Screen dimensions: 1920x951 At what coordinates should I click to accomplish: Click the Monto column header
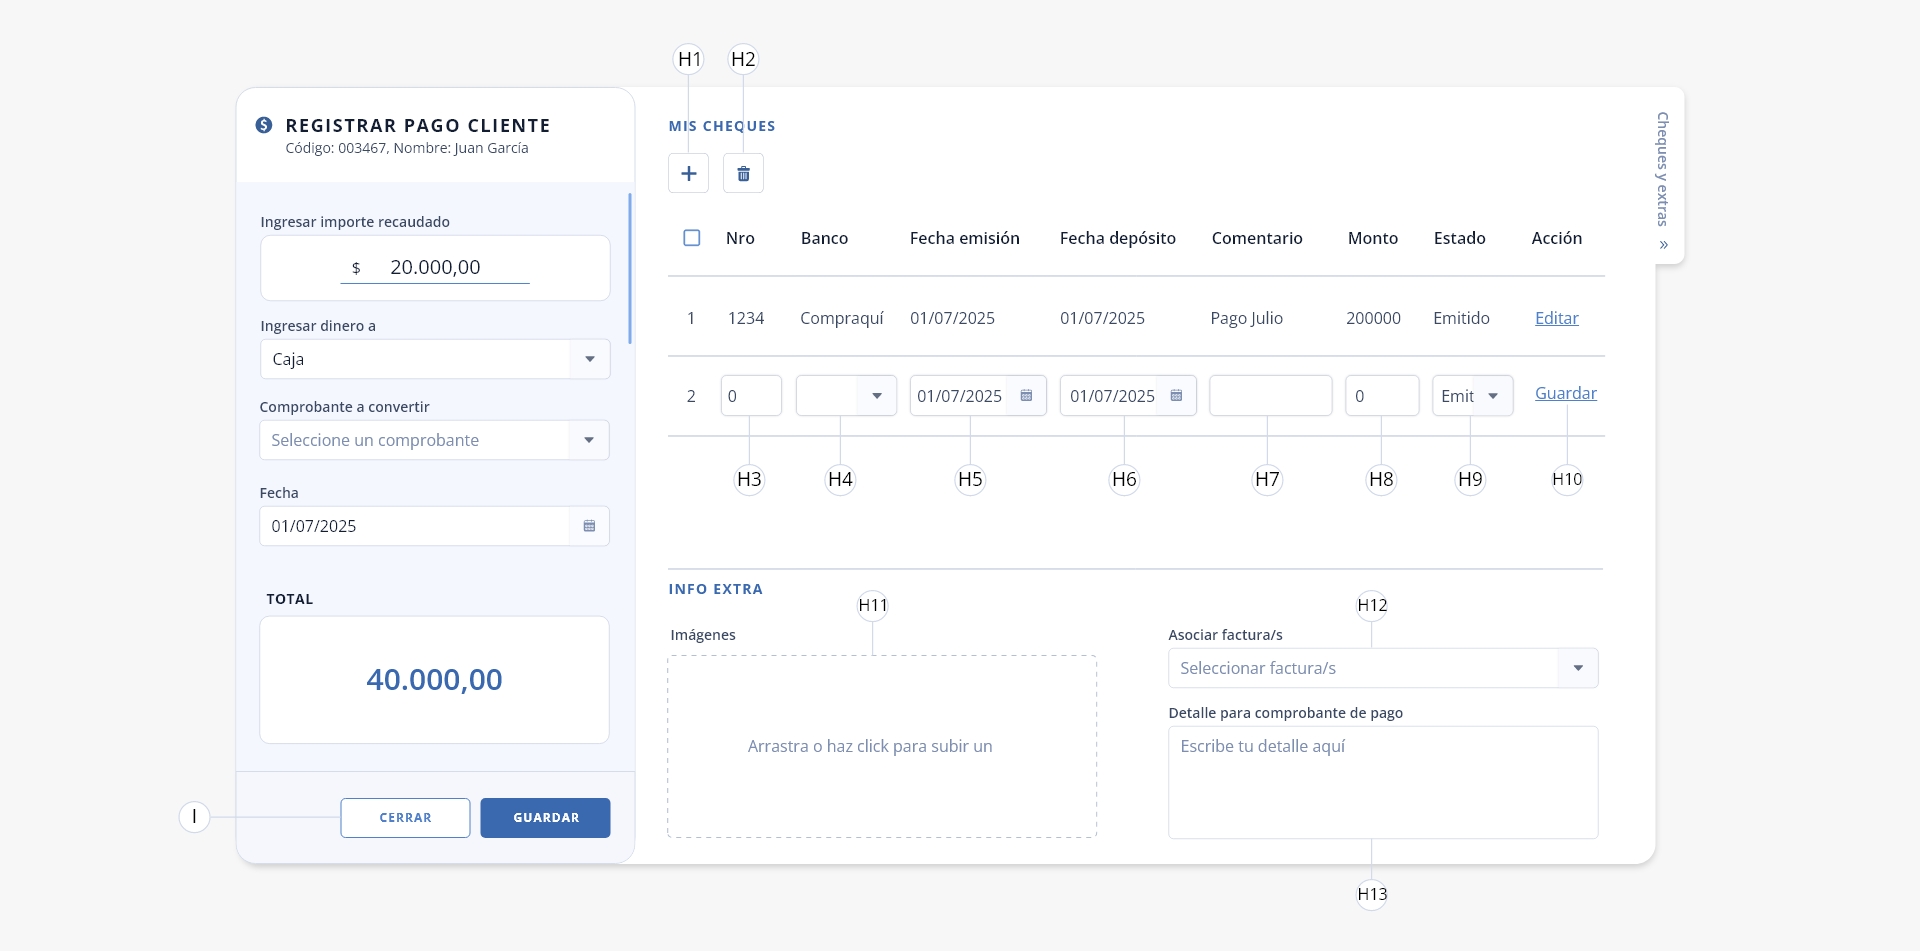coord(1372,238)
